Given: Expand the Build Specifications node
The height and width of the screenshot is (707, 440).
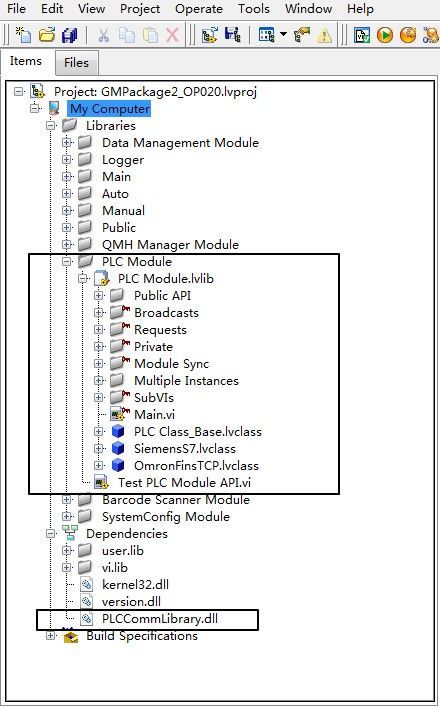Looking at the screenshot, I should click(50, 636).
